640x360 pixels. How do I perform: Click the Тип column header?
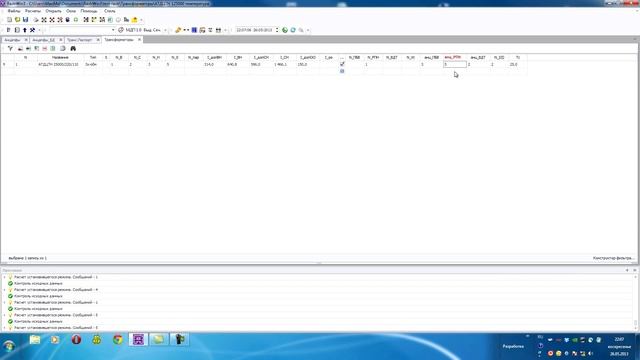coord(93,58)
